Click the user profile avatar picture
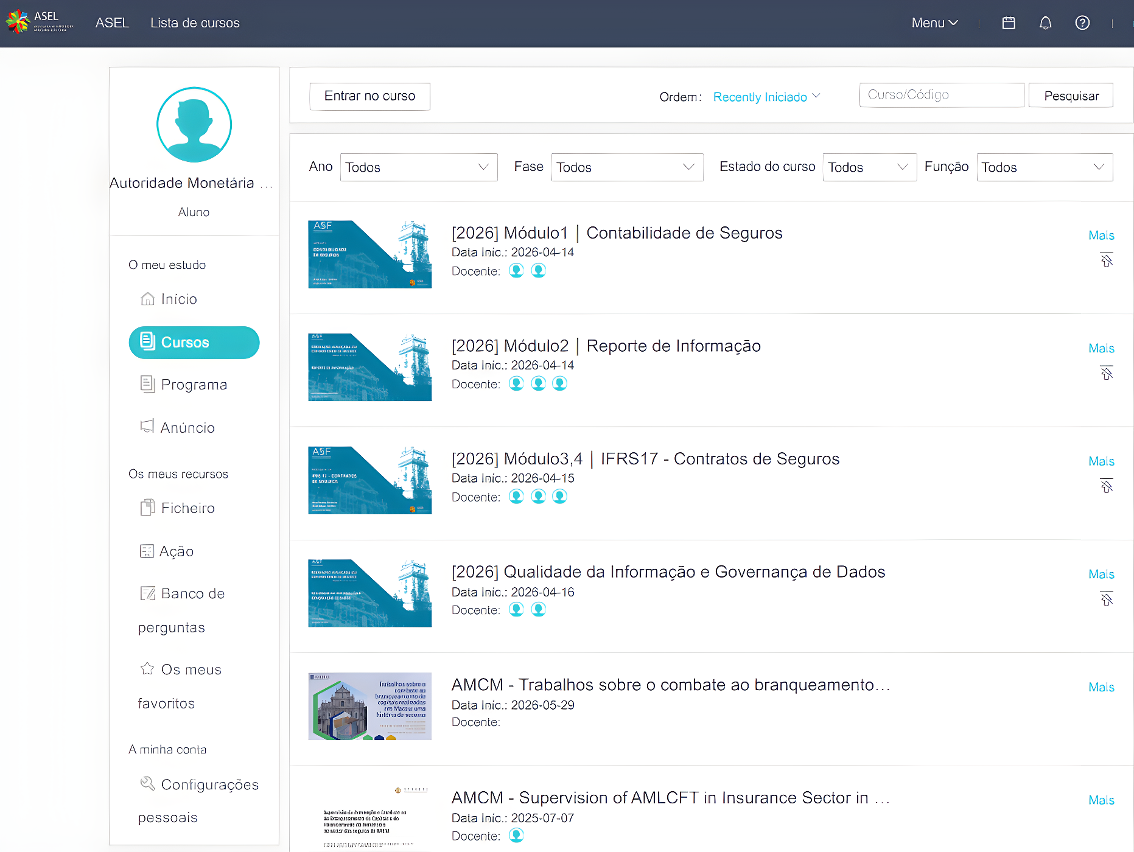Viewport: 1134px width, 852px height. tap(194, 124)
